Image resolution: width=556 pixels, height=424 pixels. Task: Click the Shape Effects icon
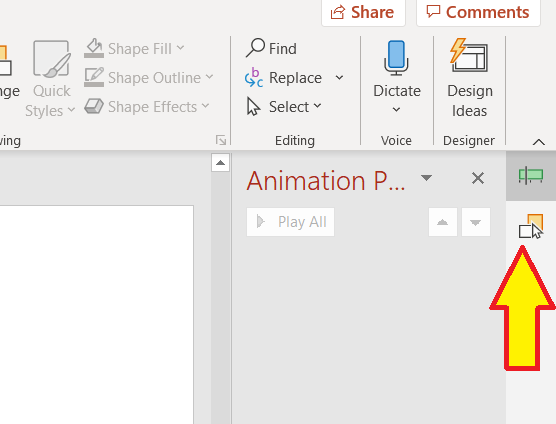[94, 106]
